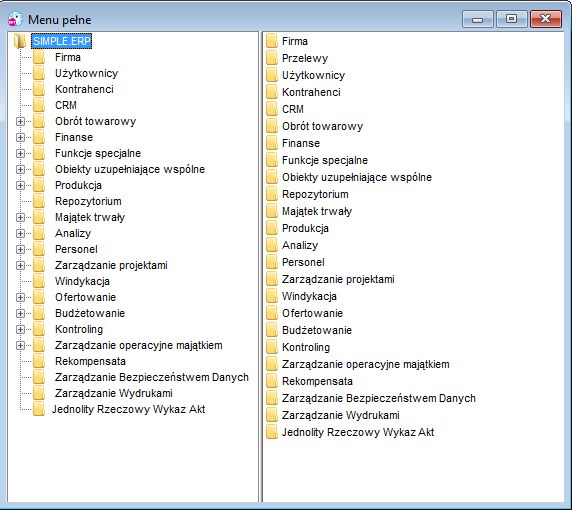Screen dimensions: 572x510
Task: Expand the Obrót towarowy tree node
Action: click(20, 121)
